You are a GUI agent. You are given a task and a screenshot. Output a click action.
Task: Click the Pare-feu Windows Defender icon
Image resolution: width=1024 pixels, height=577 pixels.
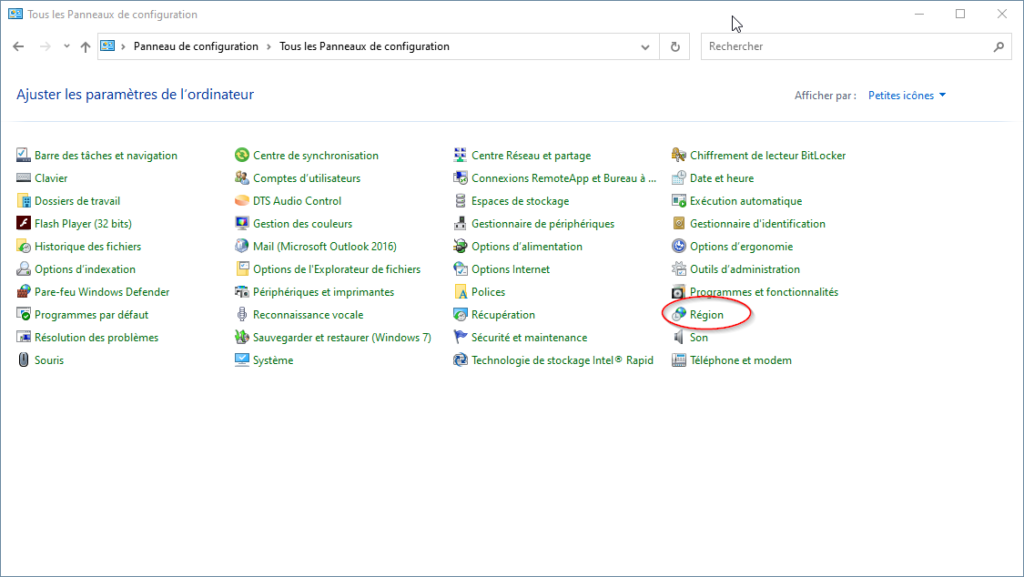(24, 292)
